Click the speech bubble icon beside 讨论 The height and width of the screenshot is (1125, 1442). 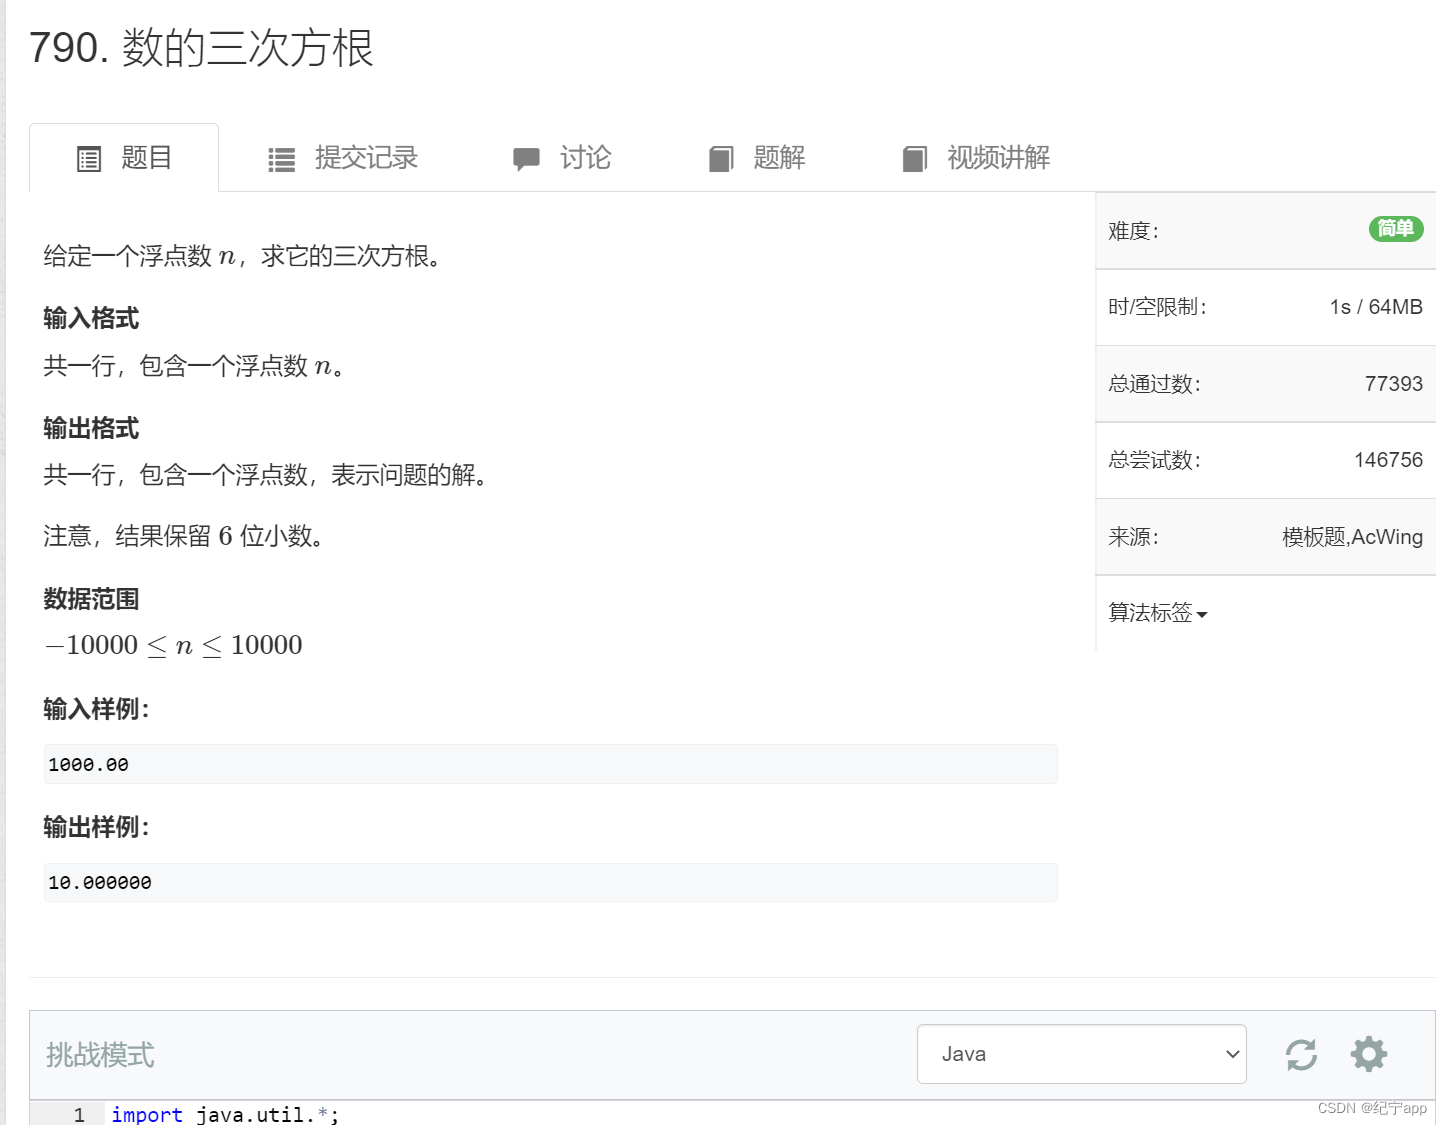pyautogui.click(x=526, y=159)
